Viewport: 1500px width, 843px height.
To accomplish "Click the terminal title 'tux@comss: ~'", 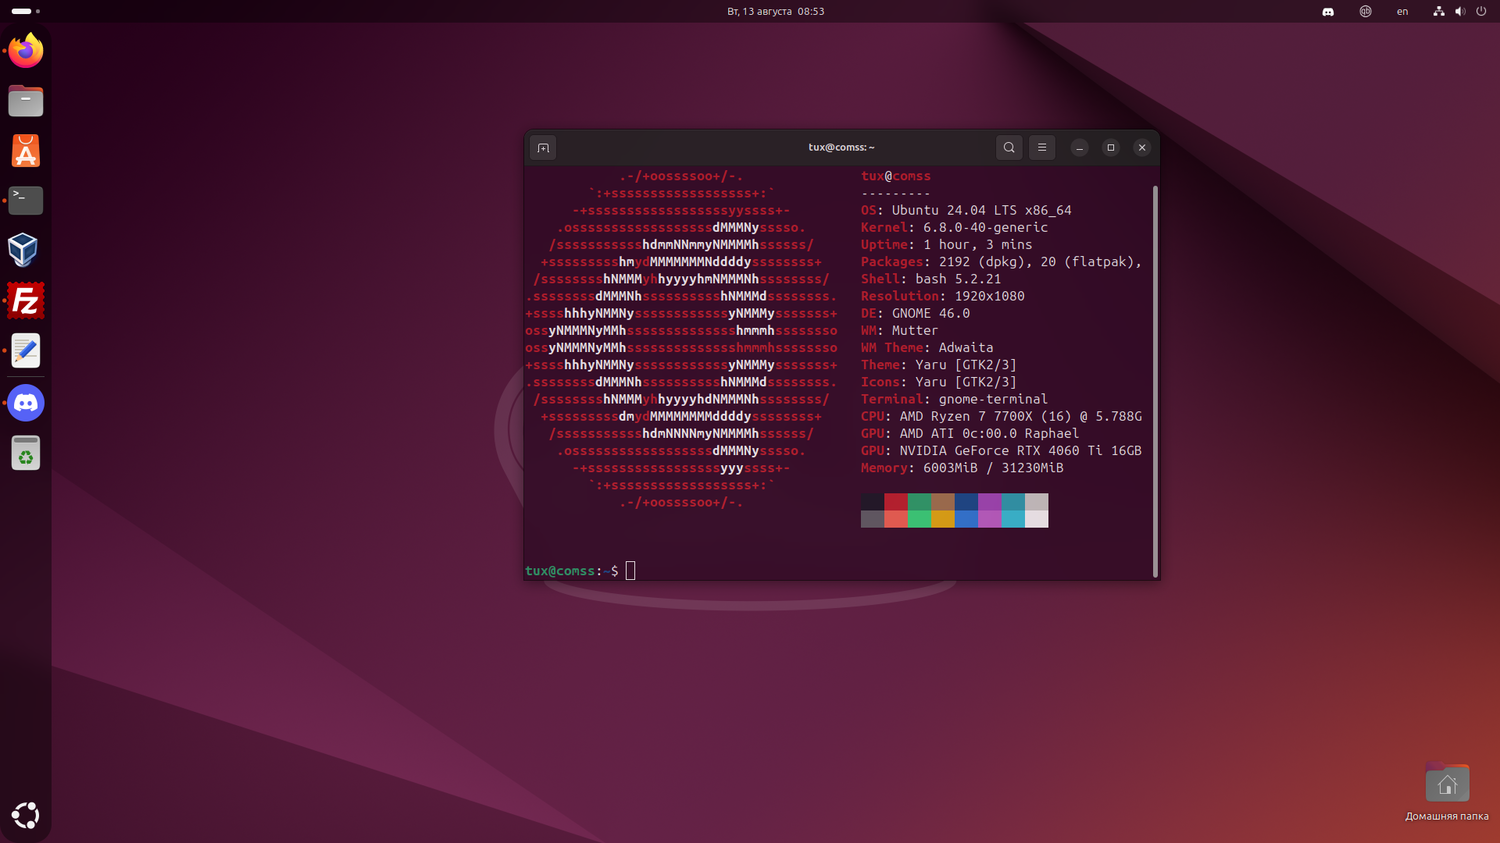I will pyautogui.click(x=842, y=148).
